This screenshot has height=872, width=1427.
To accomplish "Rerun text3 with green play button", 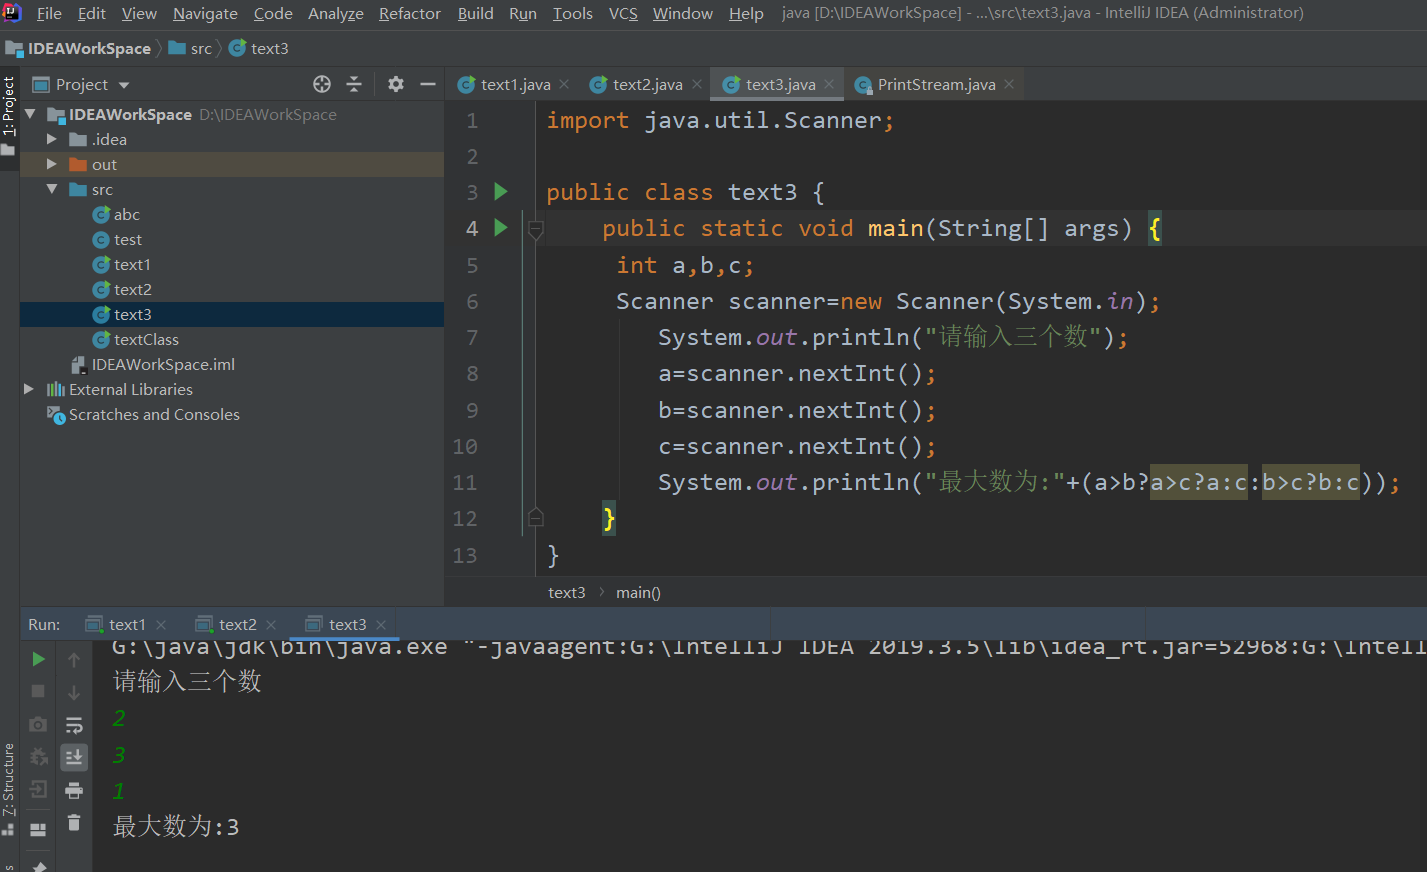I will tap(38, 659).
